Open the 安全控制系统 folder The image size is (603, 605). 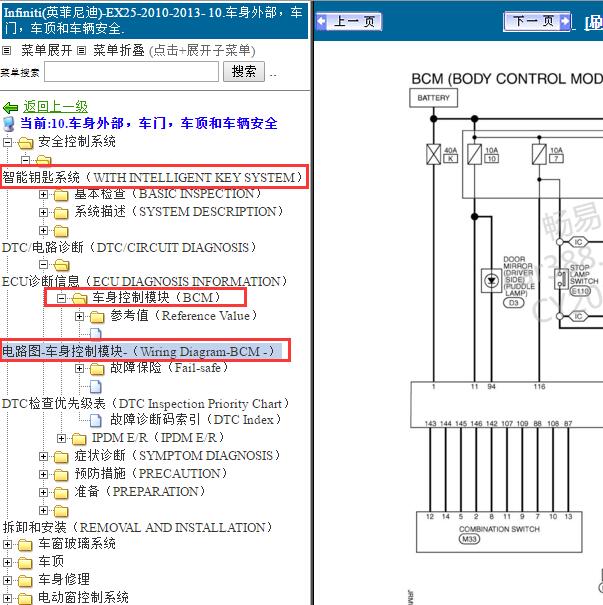coord(77,142)
